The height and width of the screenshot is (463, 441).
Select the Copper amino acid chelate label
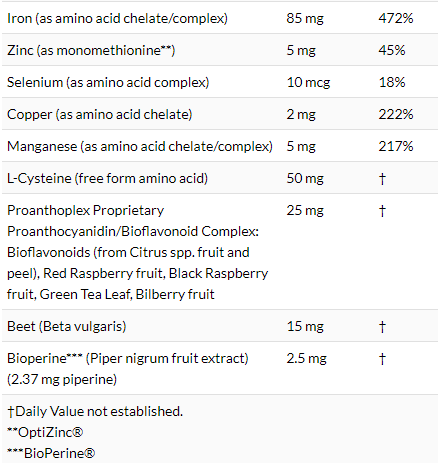point(100,114)
